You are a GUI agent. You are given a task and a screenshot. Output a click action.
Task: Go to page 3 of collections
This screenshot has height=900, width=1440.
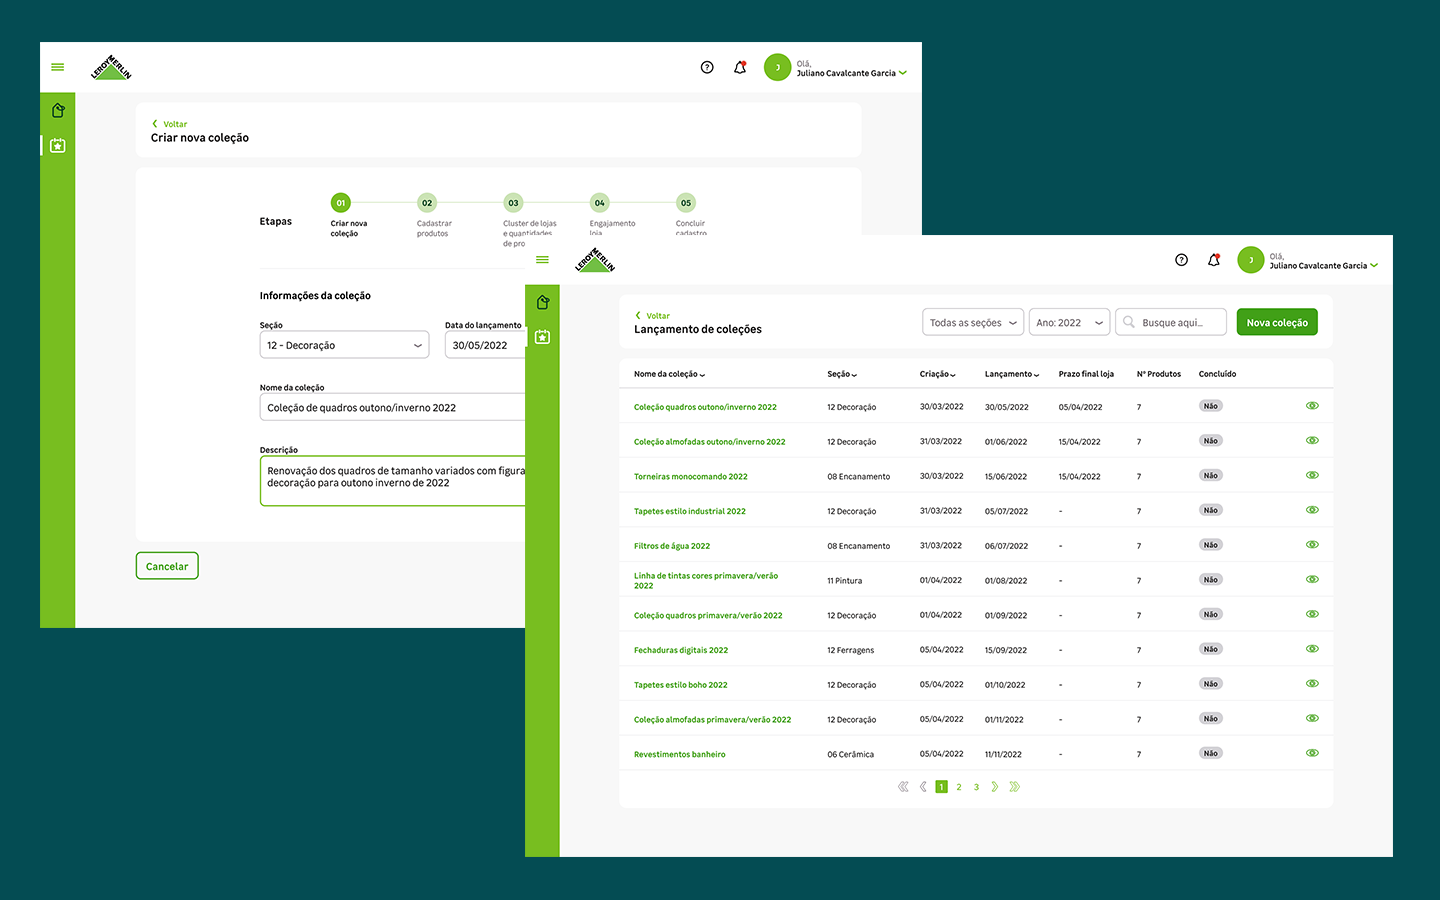click(977, 787)
